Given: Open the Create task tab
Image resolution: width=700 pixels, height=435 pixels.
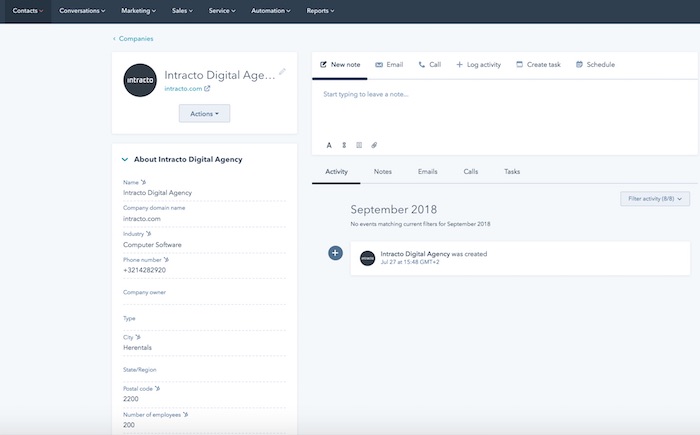Looking at the screenshot, I should [x=538, y=65].
